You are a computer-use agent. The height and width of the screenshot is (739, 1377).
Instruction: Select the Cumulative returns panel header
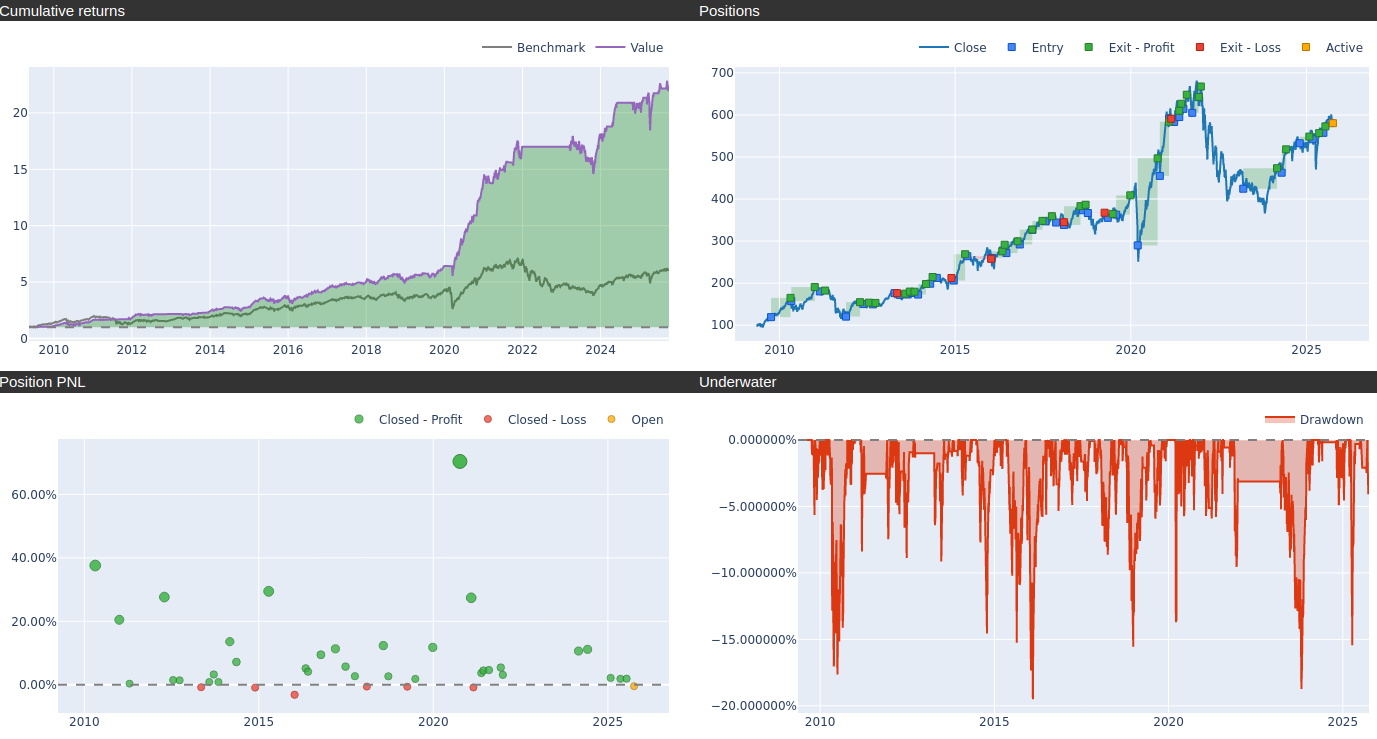63,11
